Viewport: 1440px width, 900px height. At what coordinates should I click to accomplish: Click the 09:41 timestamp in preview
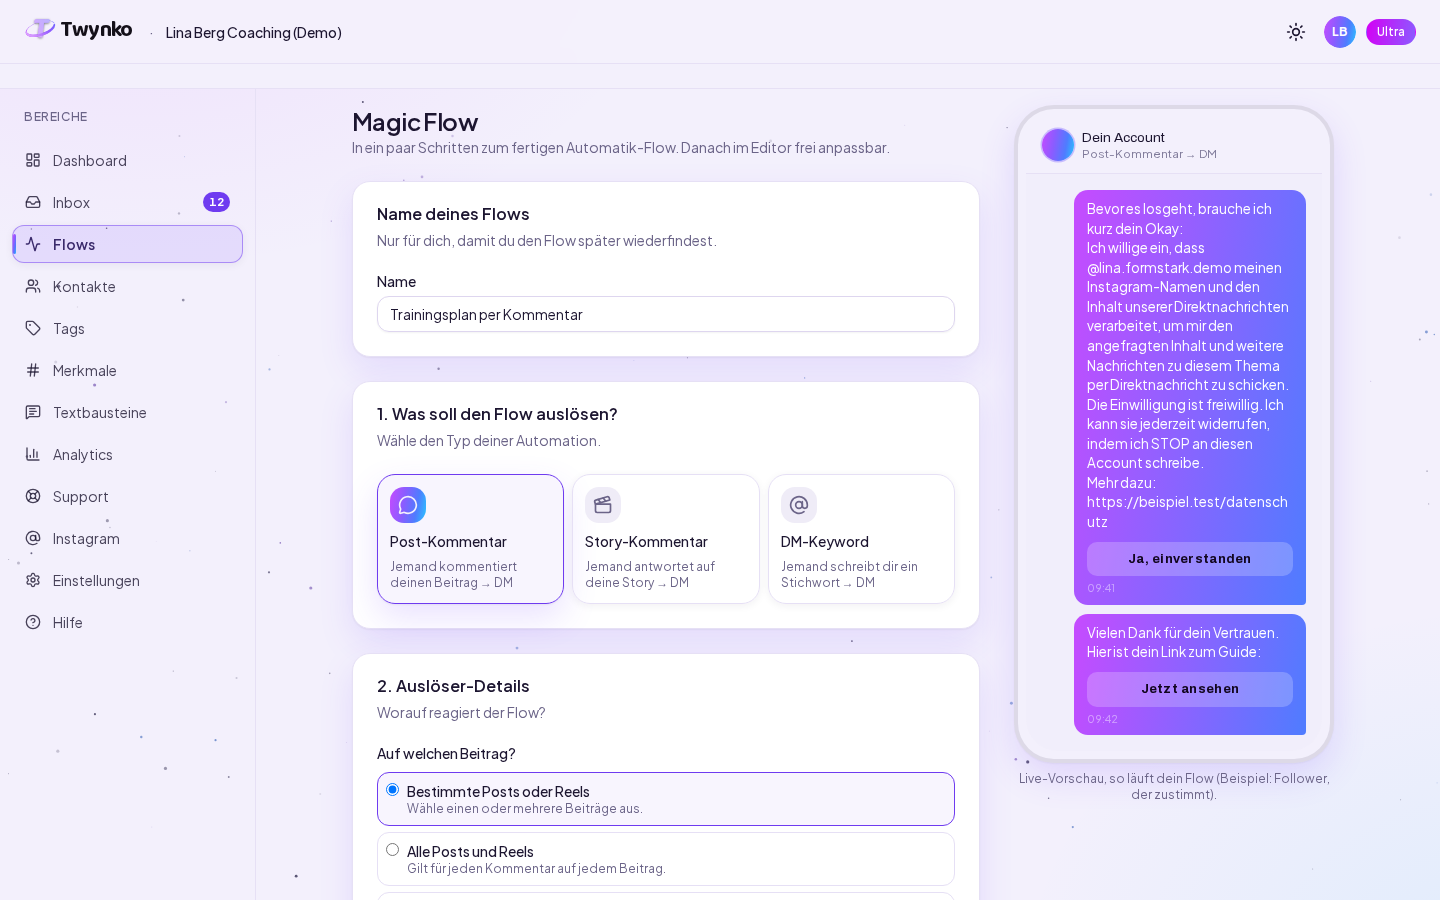pos(1101,588)
